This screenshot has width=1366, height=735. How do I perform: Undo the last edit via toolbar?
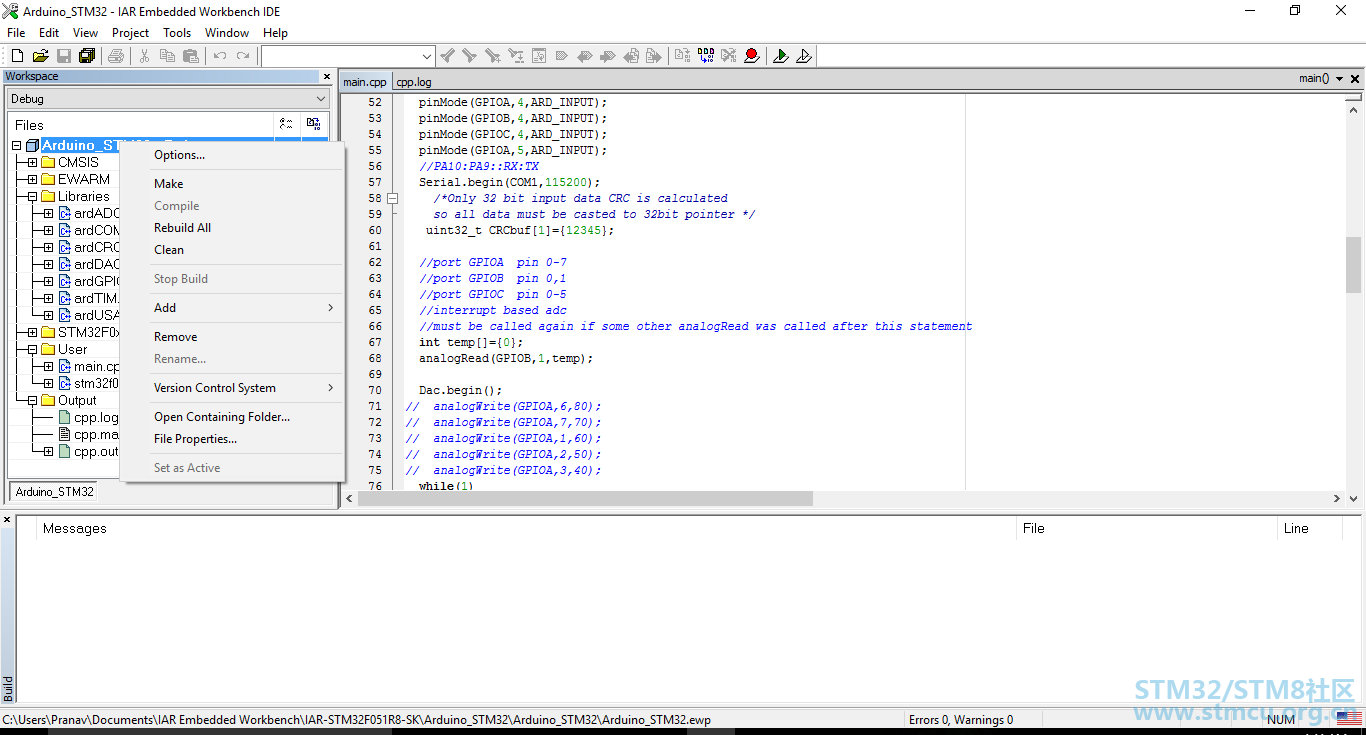pos(220,56)
